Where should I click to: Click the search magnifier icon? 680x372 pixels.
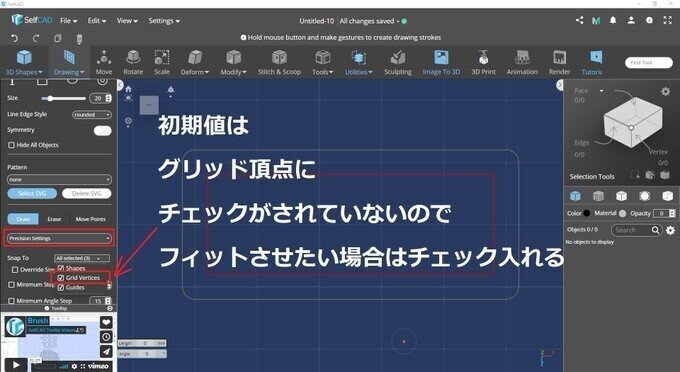pos(655,230)
